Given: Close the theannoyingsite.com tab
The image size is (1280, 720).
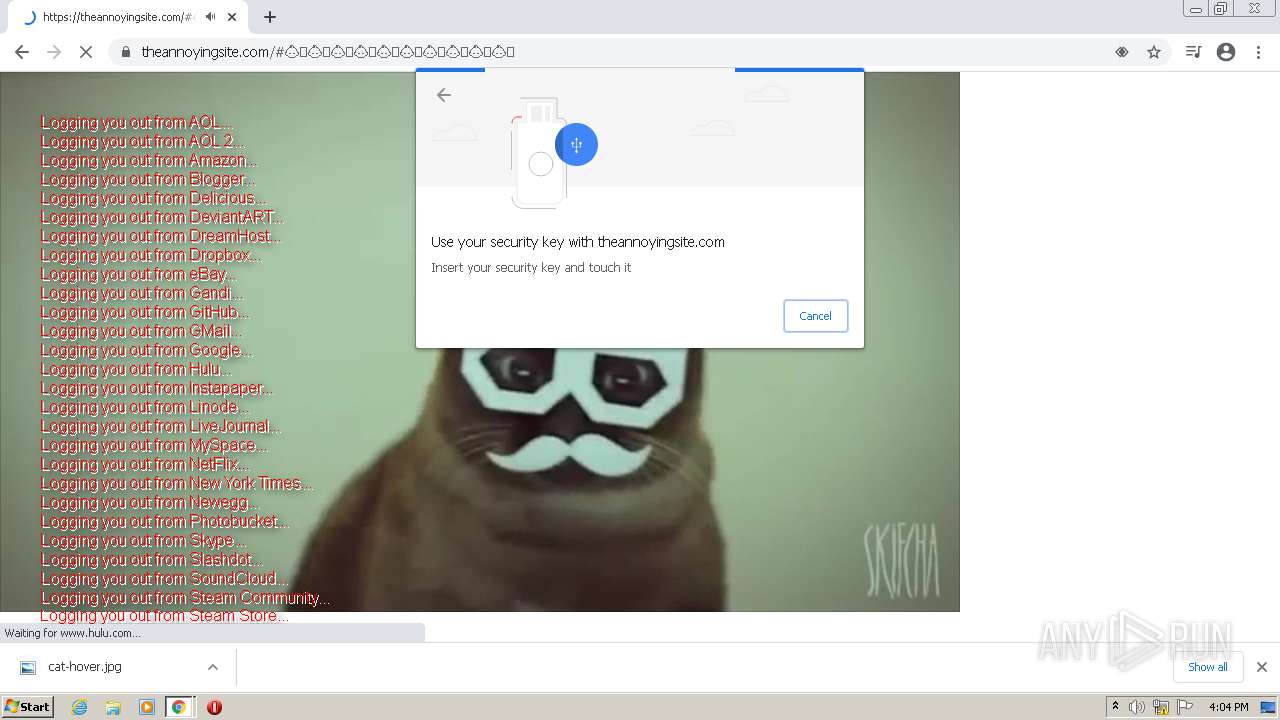Looking at the screenshot, I should point(232,17).
